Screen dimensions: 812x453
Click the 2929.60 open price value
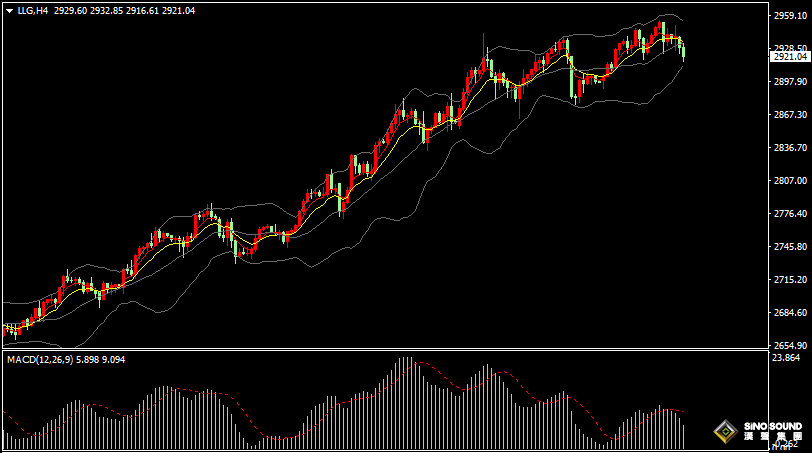click(70, 10)
